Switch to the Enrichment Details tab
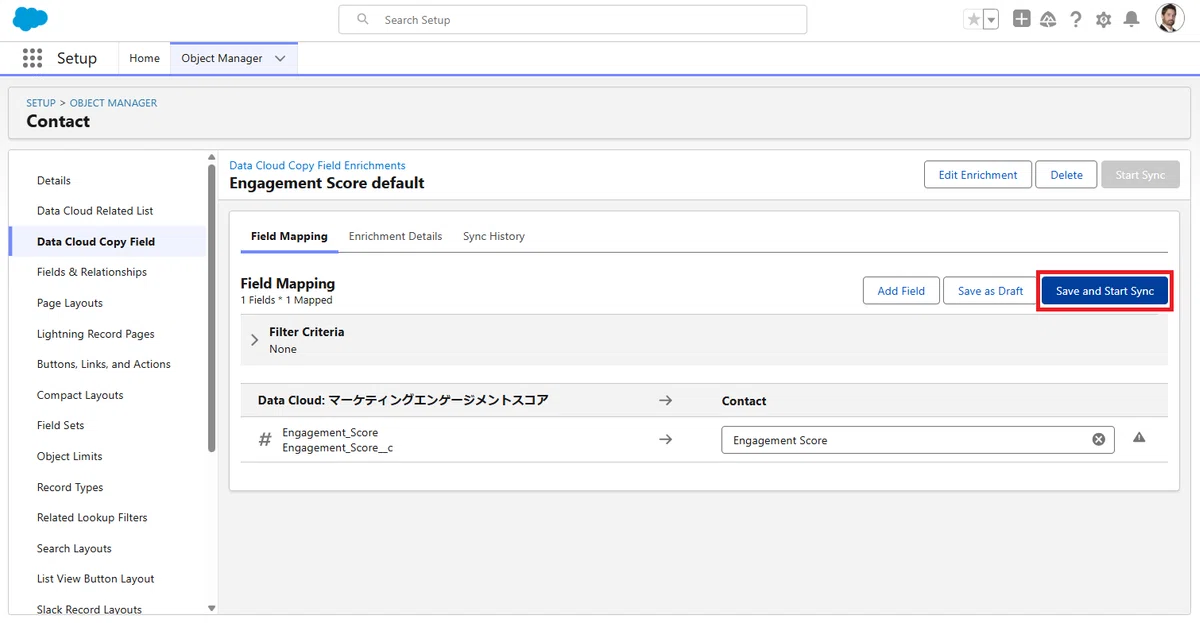 pos(395,236)
